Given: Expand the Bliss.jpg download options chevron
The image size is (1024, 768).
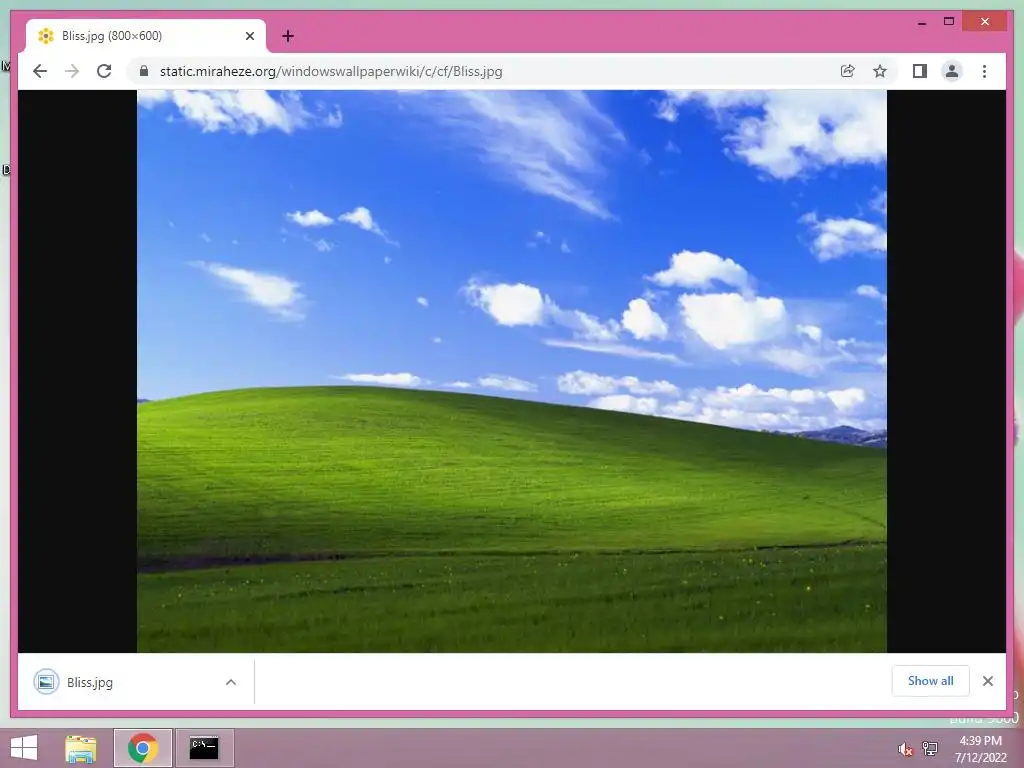Looking at the screenshot, I should click(x=231, y=682).
